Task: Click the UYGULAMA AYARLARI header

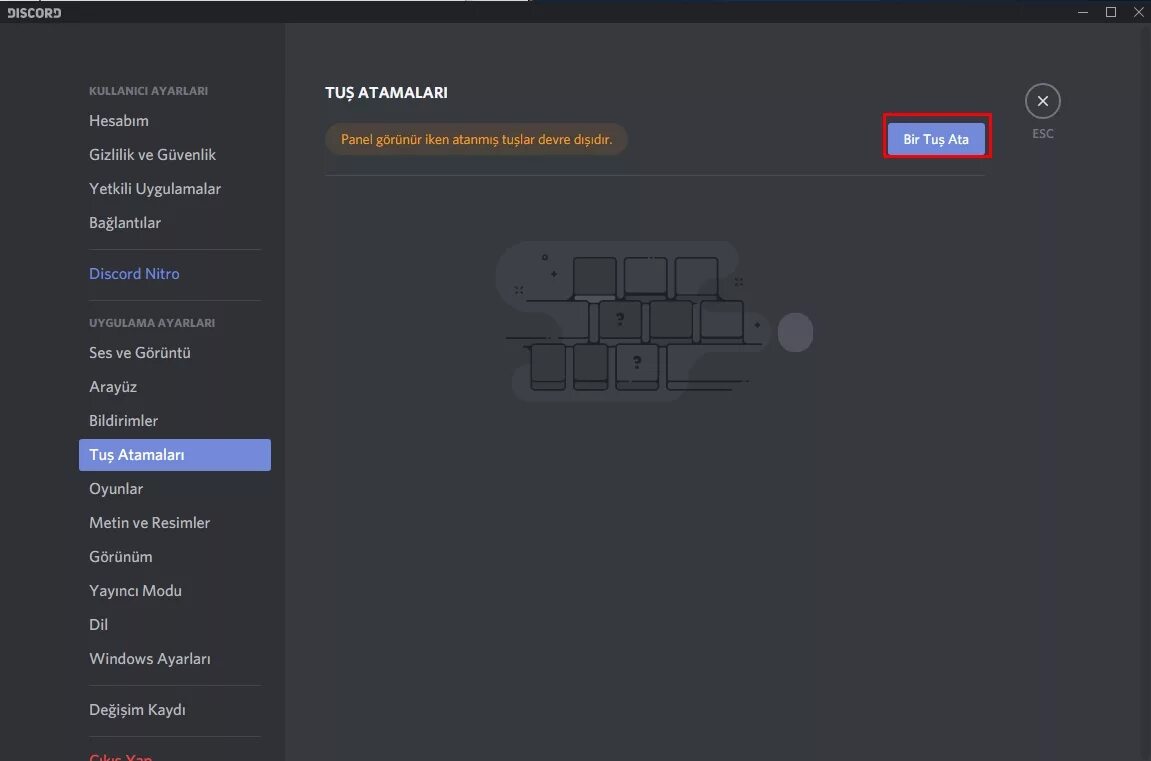Action: click(x=152, y=323)
